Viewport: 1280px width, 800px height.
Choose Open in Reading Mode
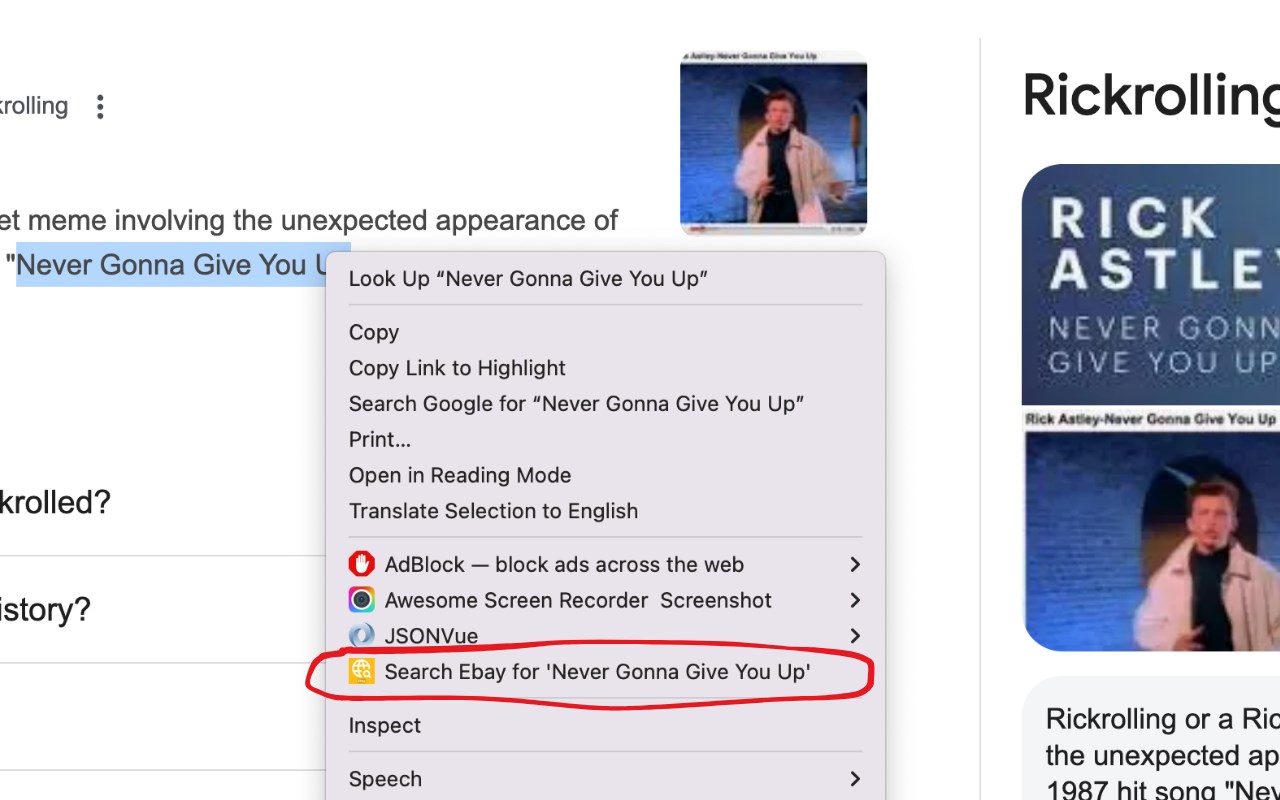tap(460, 475)
